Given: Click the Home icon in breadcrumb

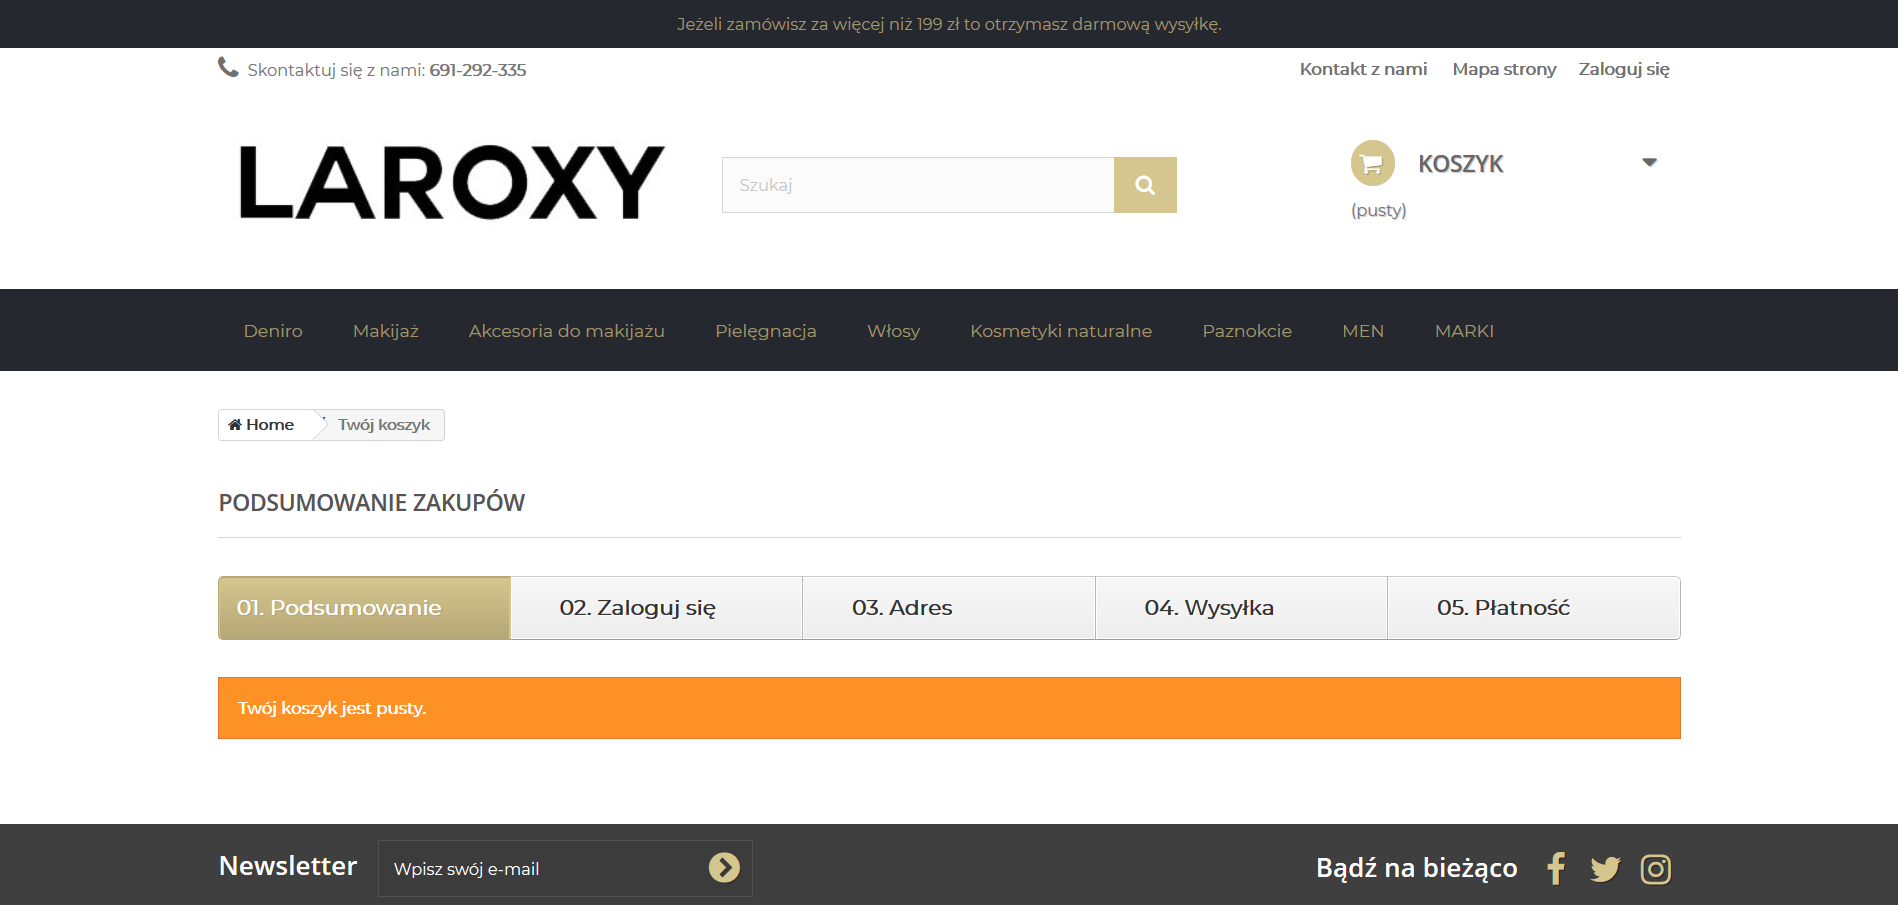Looking at the screenshot, I should 235,425.
